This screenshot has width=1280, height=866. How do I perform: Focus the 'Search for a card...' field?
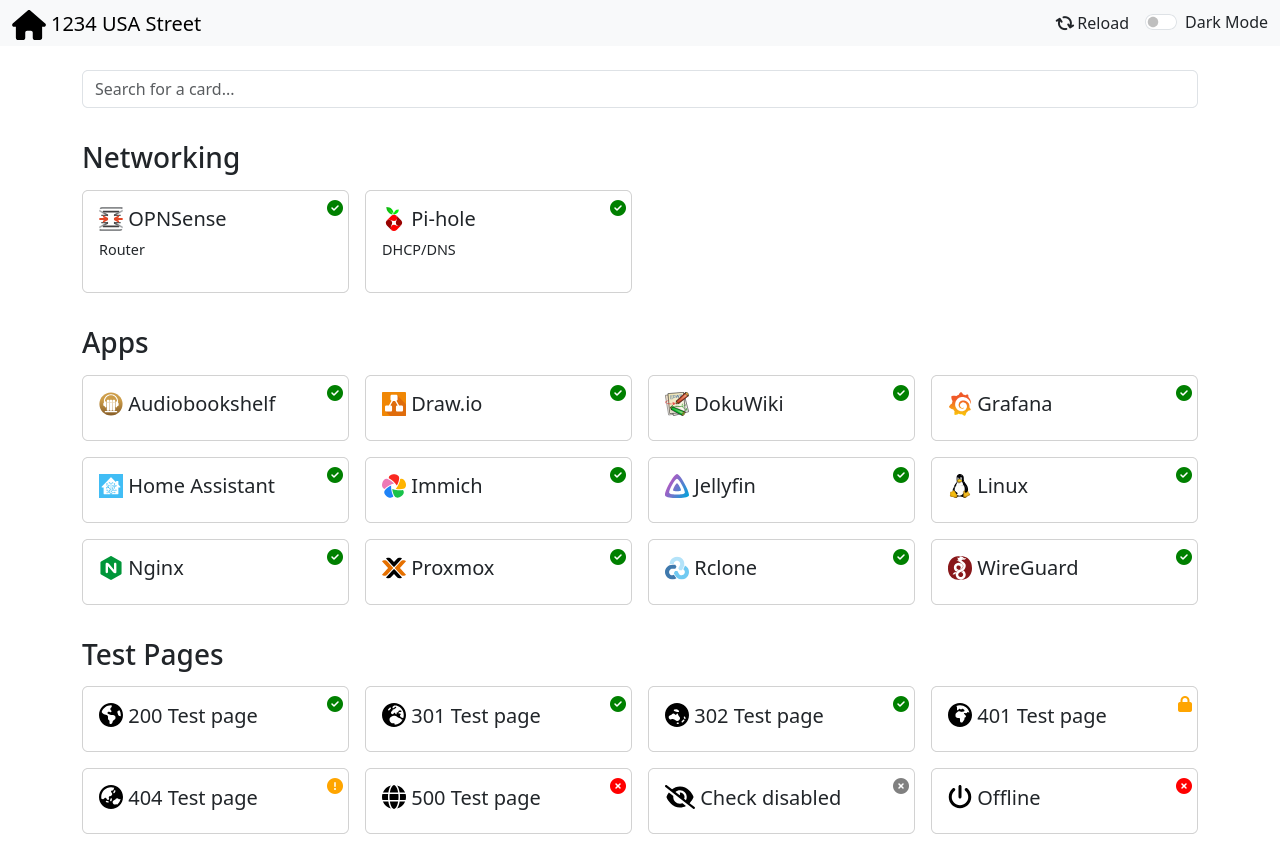point(640,89)
